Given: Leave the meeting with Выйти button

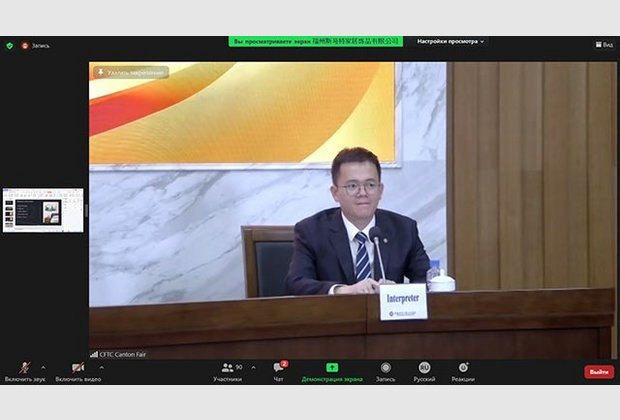Looking at the screenshot, I should click(x=598, y=372).
